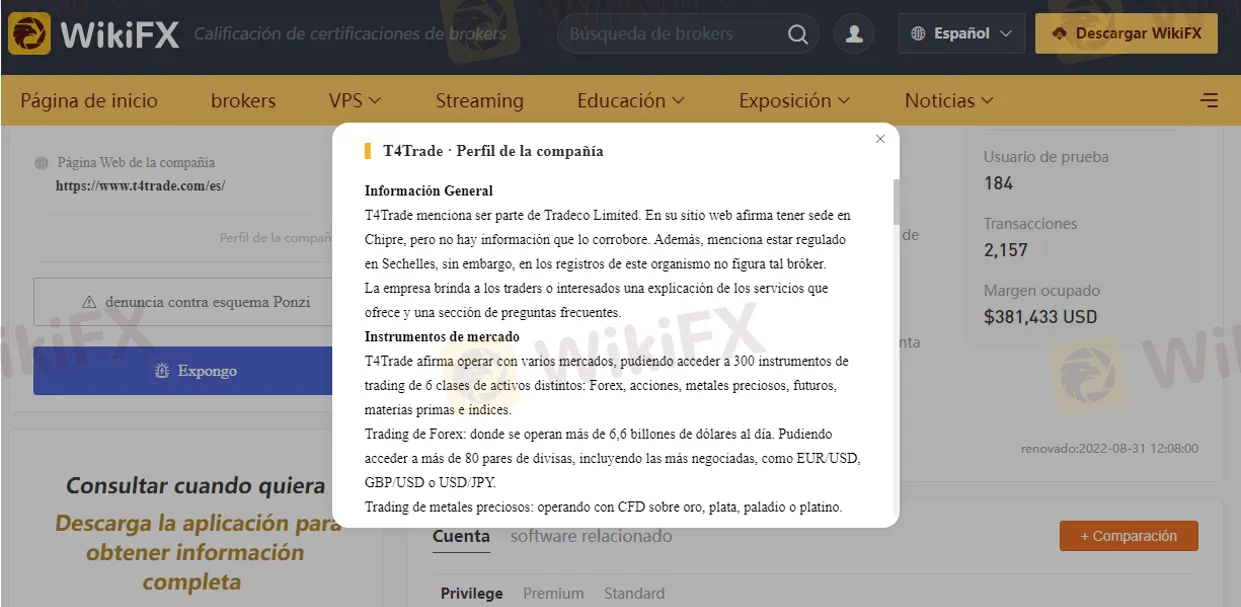The image size is (1241, 607).
Task: Expand the Exposición dropdown
Action: (x=794, y=100)
